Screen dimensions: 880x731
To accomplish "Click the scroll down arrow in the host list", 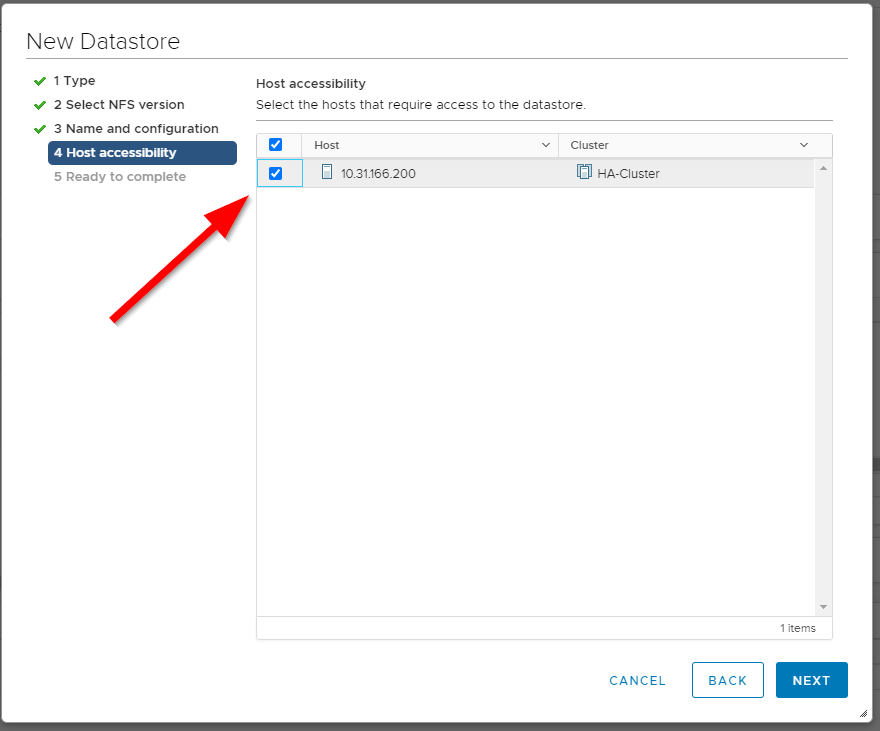I will click(x=823, y=606).
